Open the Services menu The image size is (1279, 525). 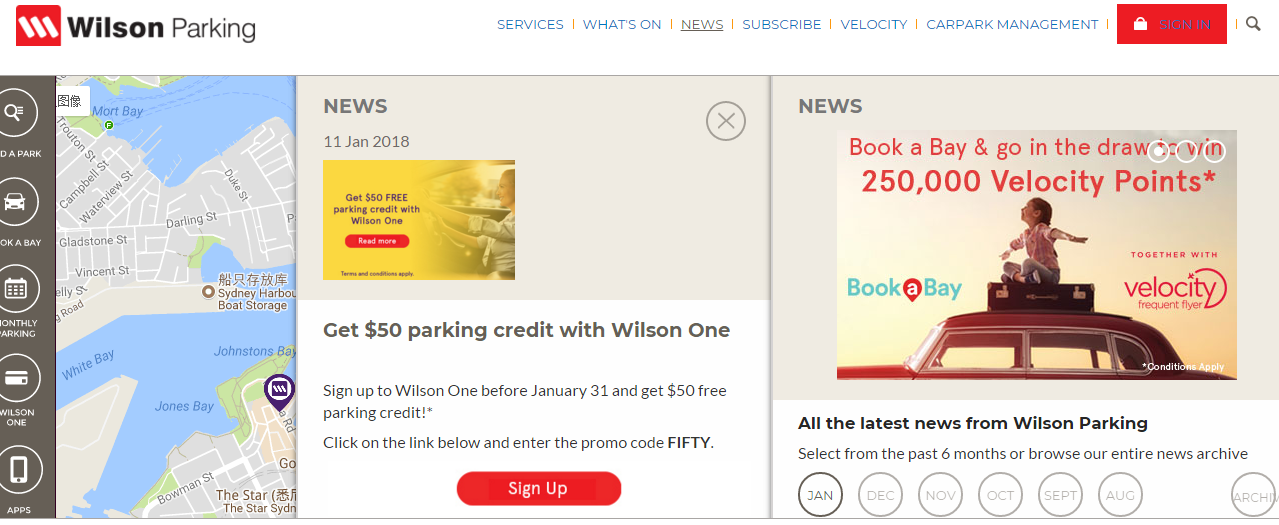pyautogui.click(x=530, y=24)
